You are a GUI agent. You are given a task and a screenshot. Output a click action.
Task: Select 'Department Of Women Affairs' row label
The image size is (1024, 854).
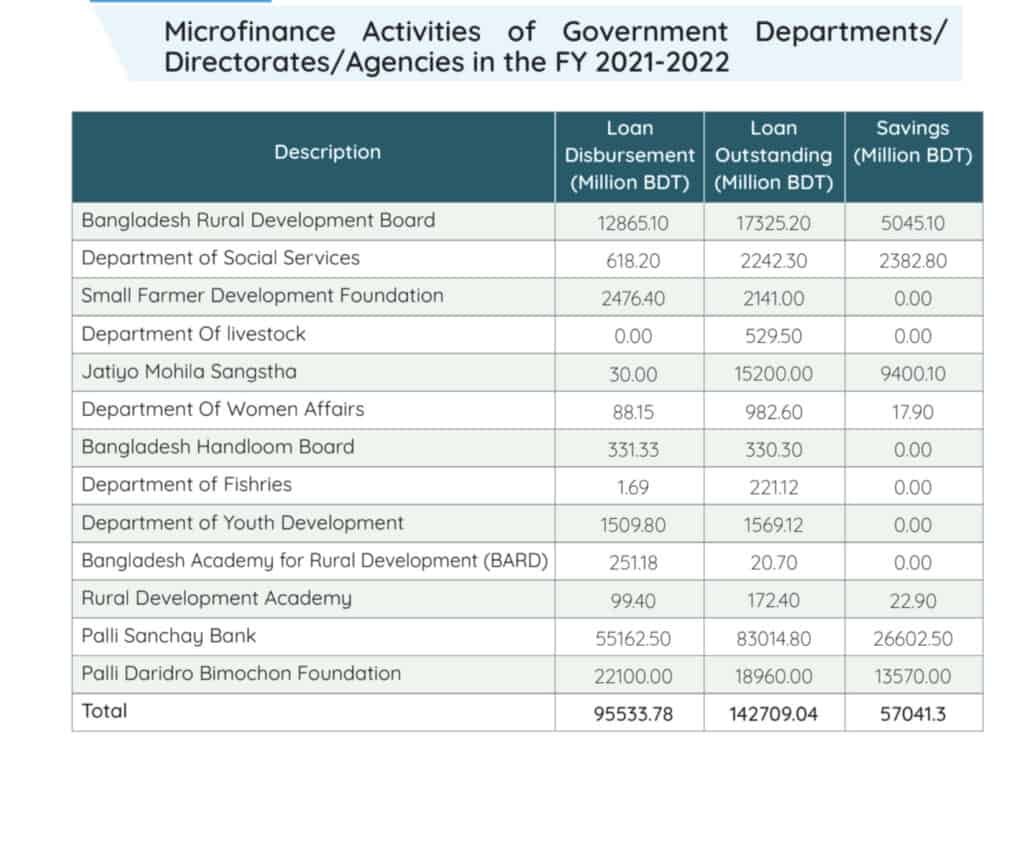tap(223, 409)
